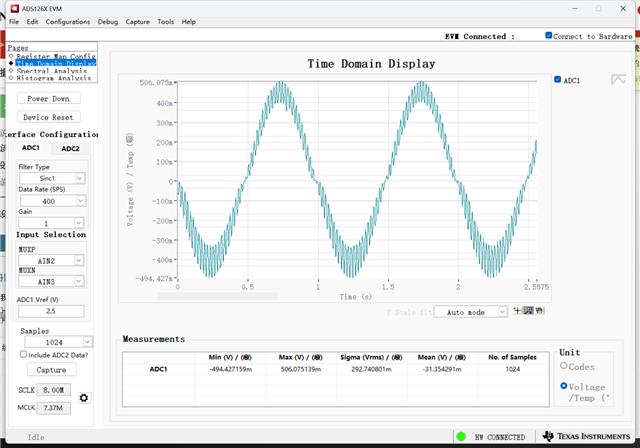640x448 pixels.
Task: Click the Capture button
Action: 51,370
